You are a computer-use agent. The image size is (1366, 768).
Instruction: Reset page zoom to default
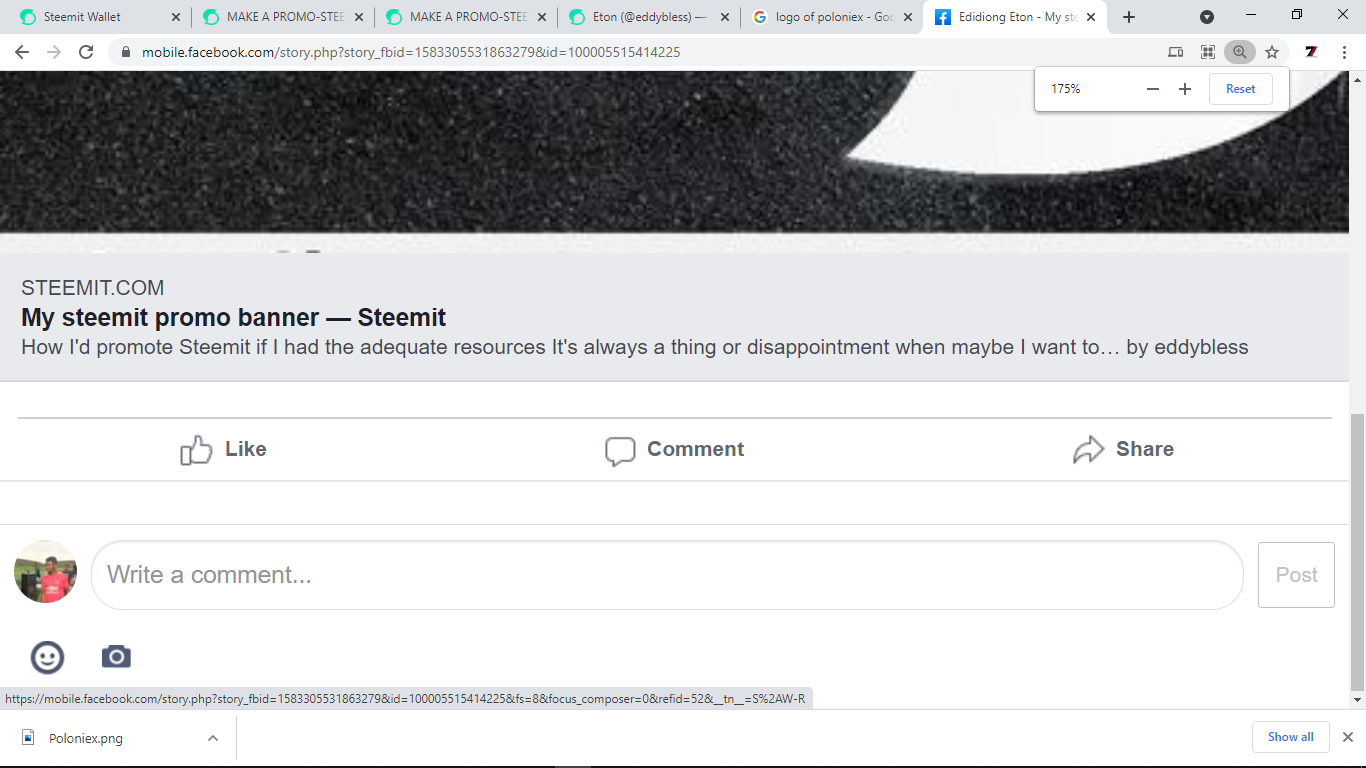tap(1240, 89)
